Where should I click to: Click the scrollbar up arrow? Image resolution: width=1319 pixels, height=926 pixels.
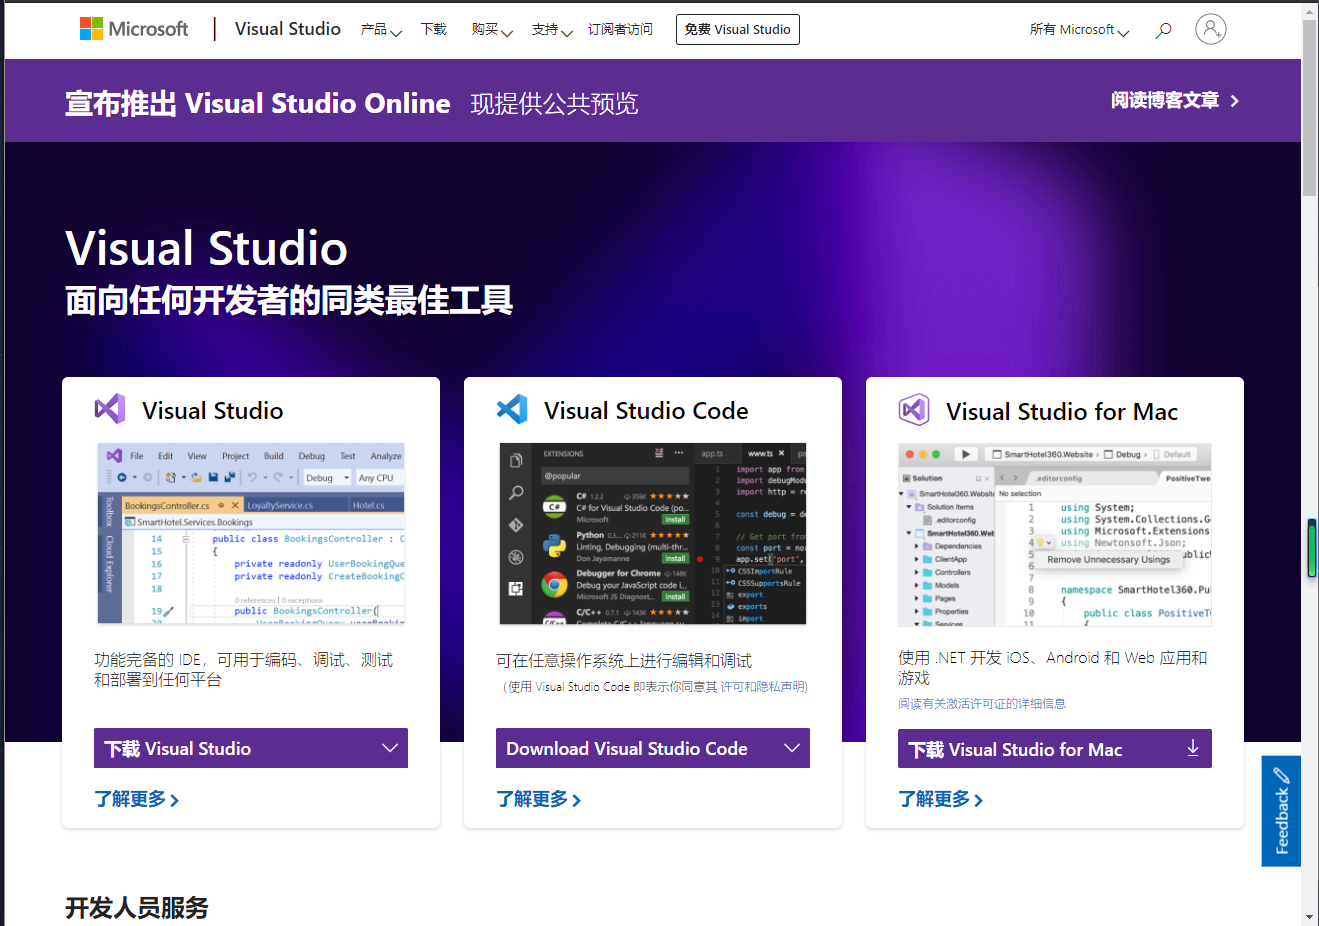coord(1310,11)
